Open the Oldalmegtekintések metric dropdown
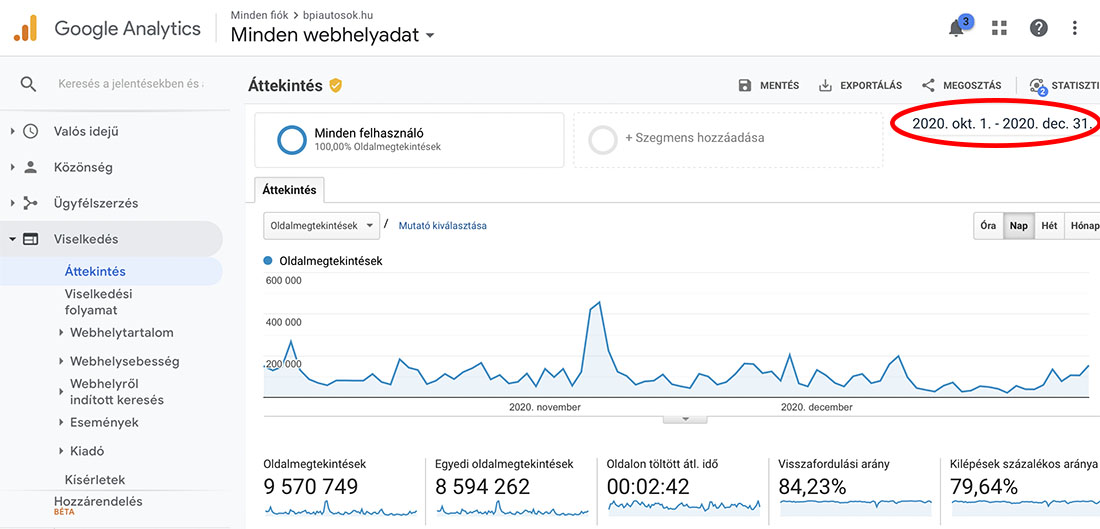The width and height of the screenshot is (1100, 529). point(321,226)
